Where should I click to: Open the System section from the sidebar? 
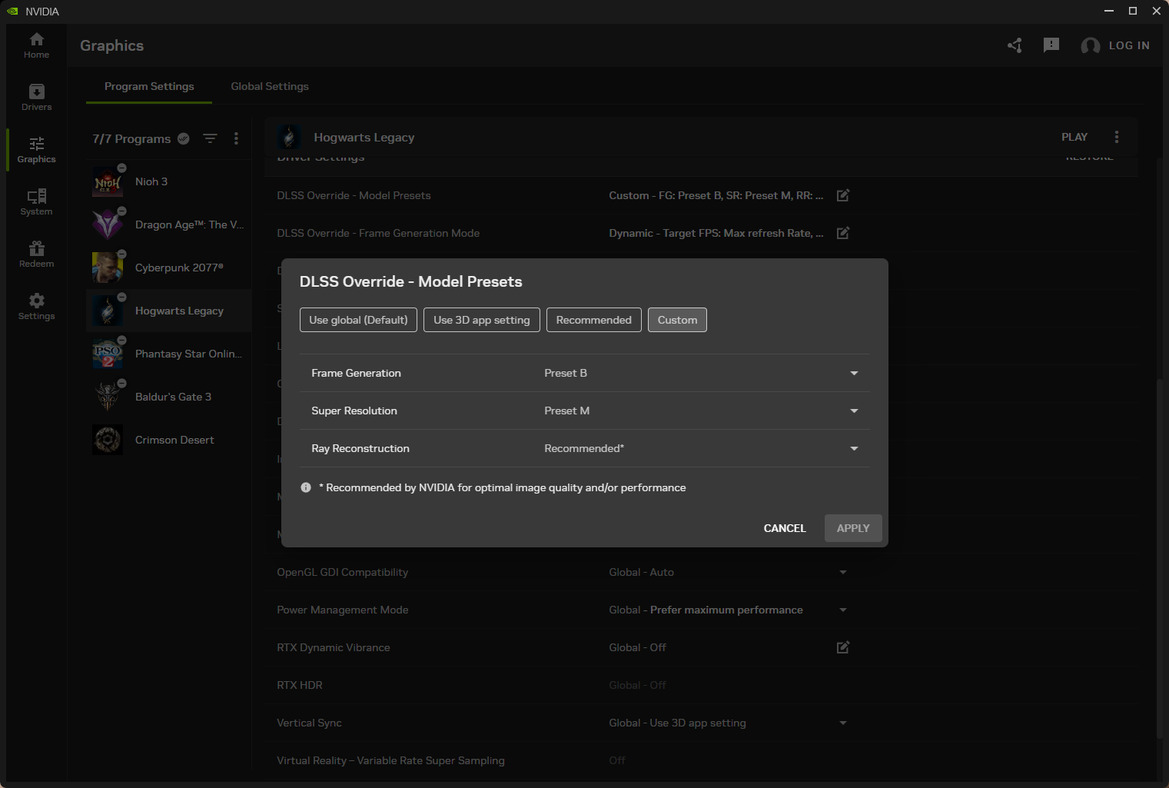(36, 203)
